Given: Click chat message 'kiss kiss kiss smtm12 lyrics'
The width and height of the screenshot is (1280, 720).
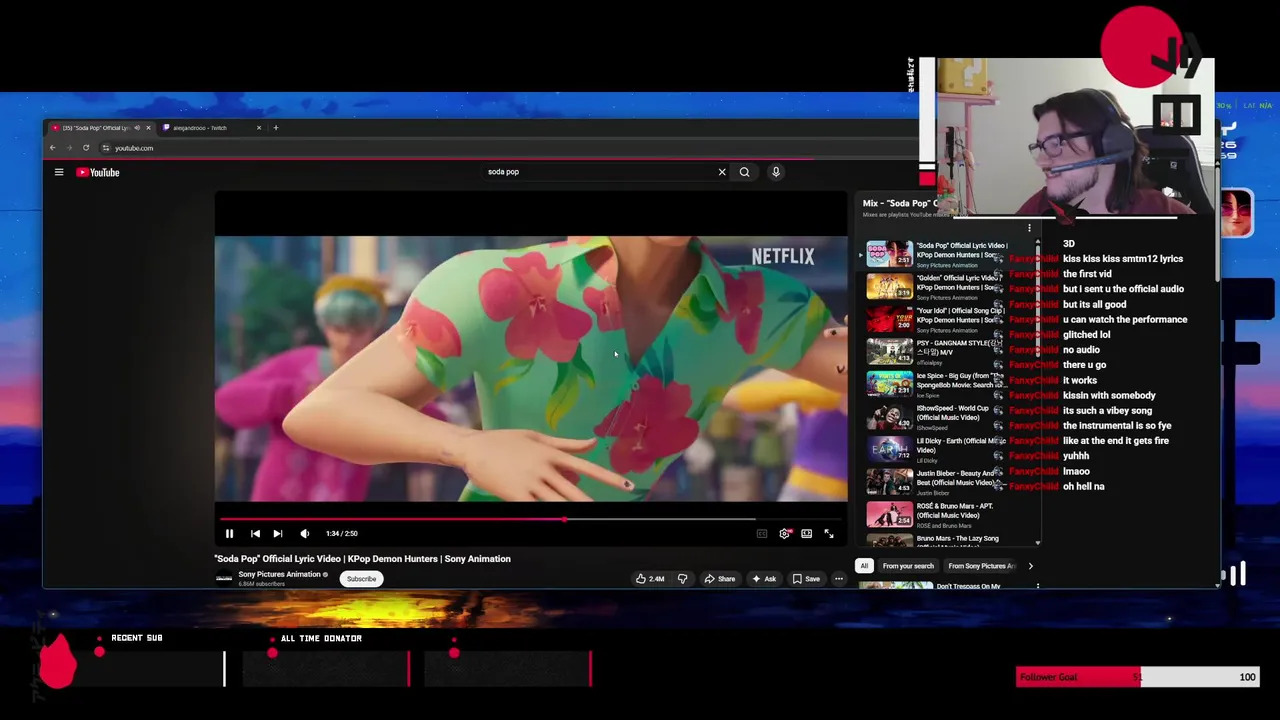Looking at the screenshot, I should (1122, 259).
